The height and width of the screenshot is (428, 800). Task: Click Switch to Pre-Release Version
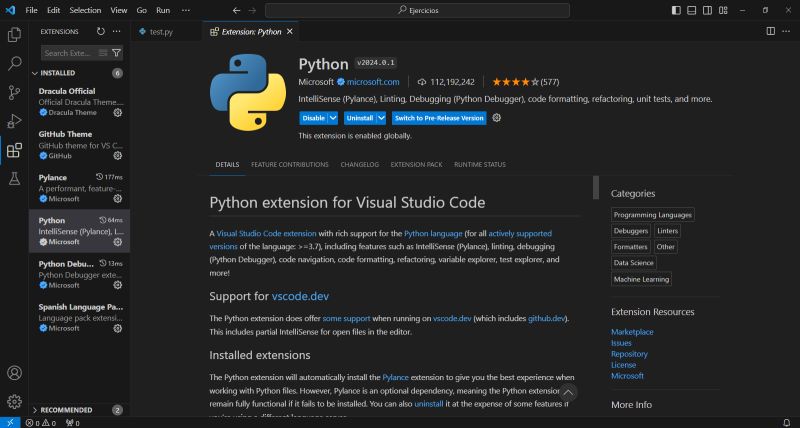439,118
